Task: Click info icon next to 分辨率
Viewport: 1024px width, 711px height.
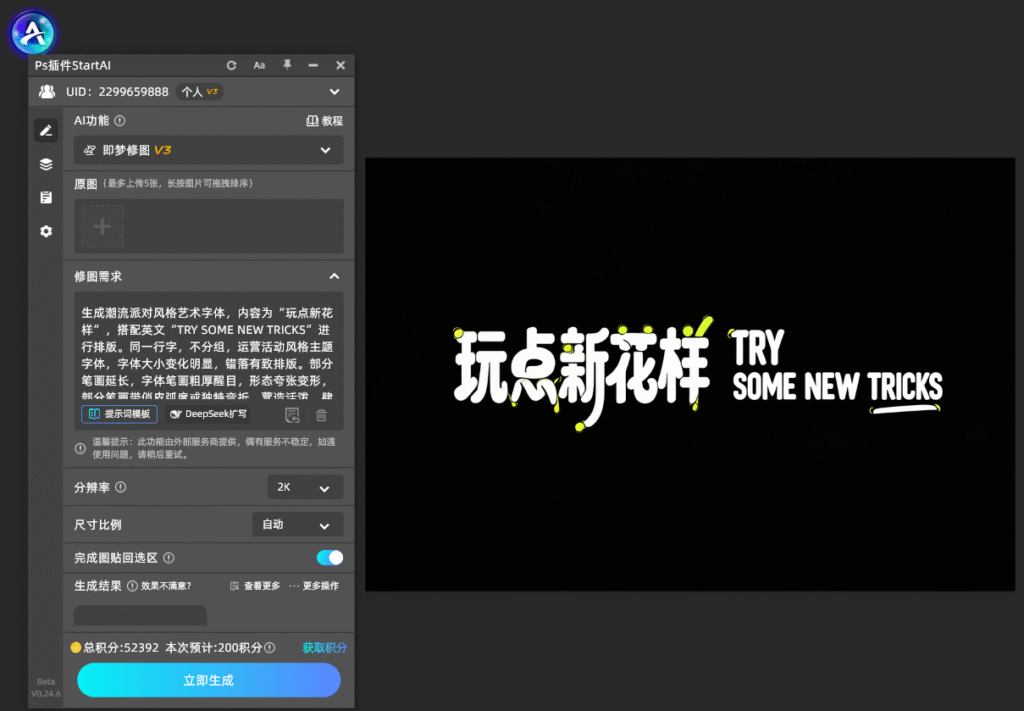Action: tap(121, 487)
